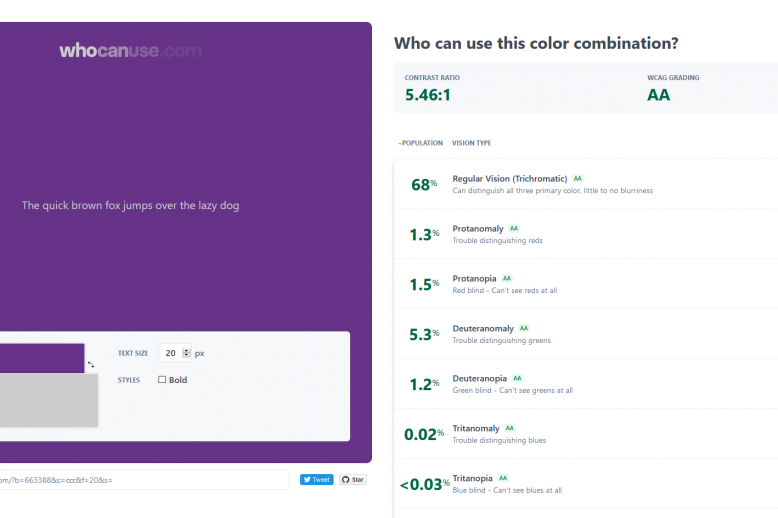The image size is (778, 518).
Task: Click the Tweet button
Action: pyautogui.click(x=316, y=480)
